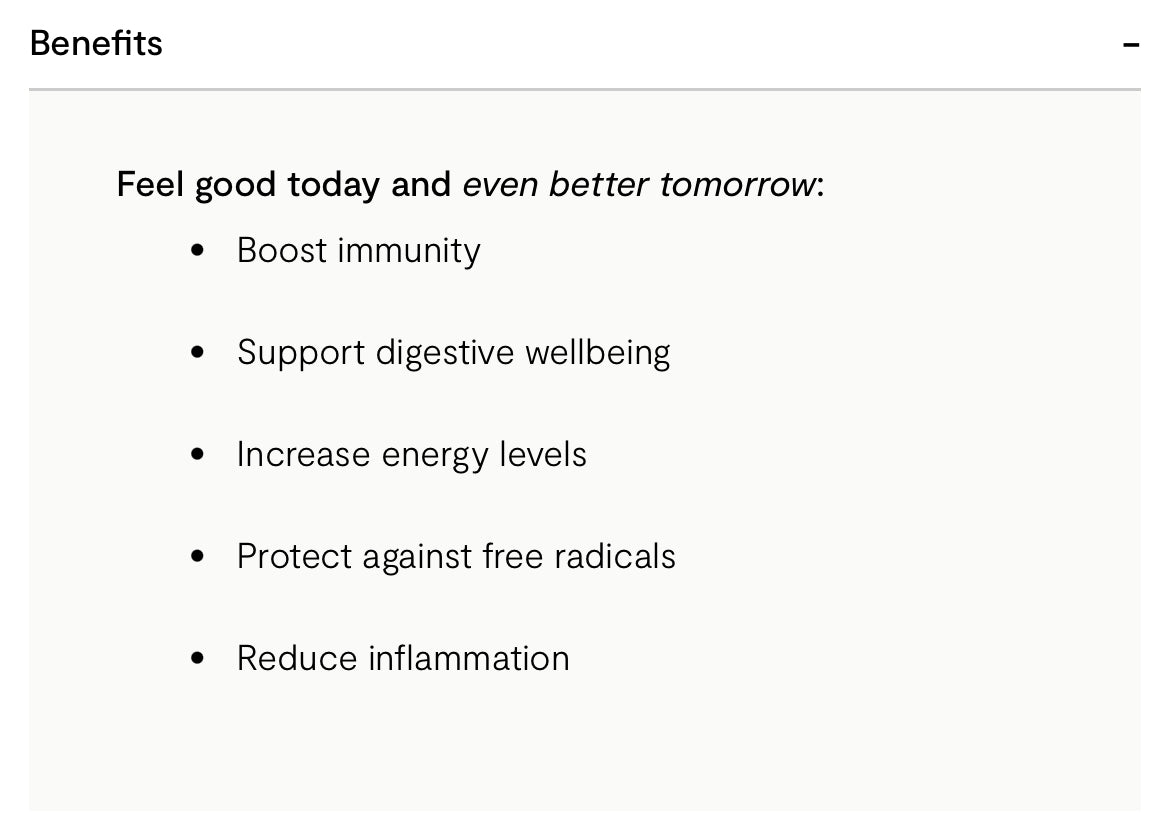The height and width of the screenshot is (813, 1170).
Task: Select the Reduce inflammation list item
Action: tap(403, 658)
